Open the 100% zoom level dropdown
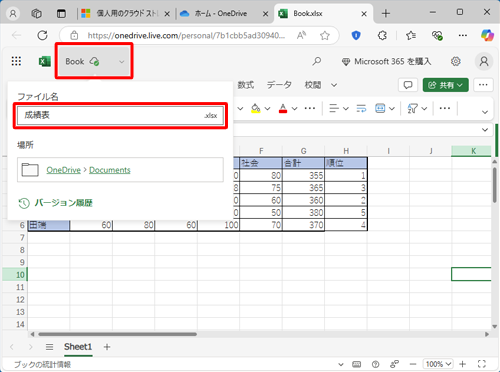Image resolution: width=500 pixels, height=372 pixels. point(437,364)
